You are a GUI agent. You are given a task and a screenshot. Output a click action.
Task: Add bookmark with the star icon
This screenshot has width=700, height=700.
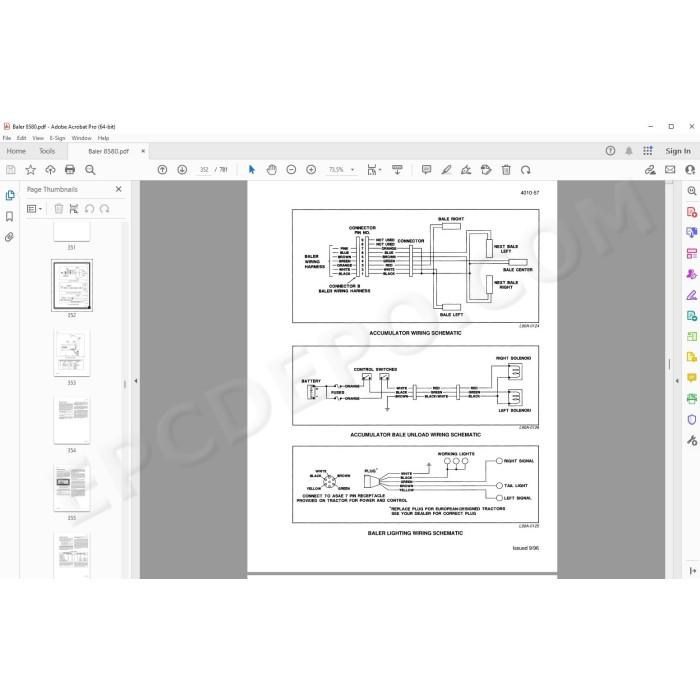(x=30, y=170)
